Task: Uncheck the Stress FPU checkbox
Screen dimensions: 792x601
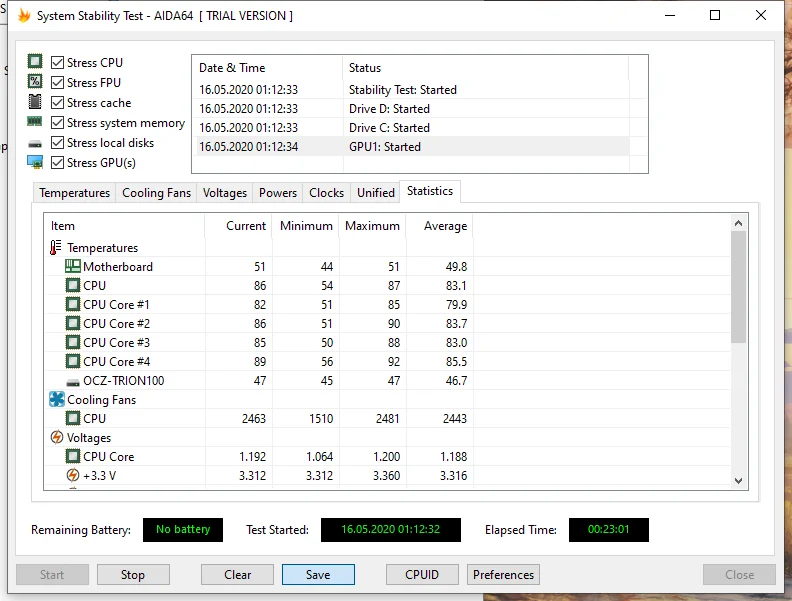Action: pyautogui.click(x=58, y=82)
